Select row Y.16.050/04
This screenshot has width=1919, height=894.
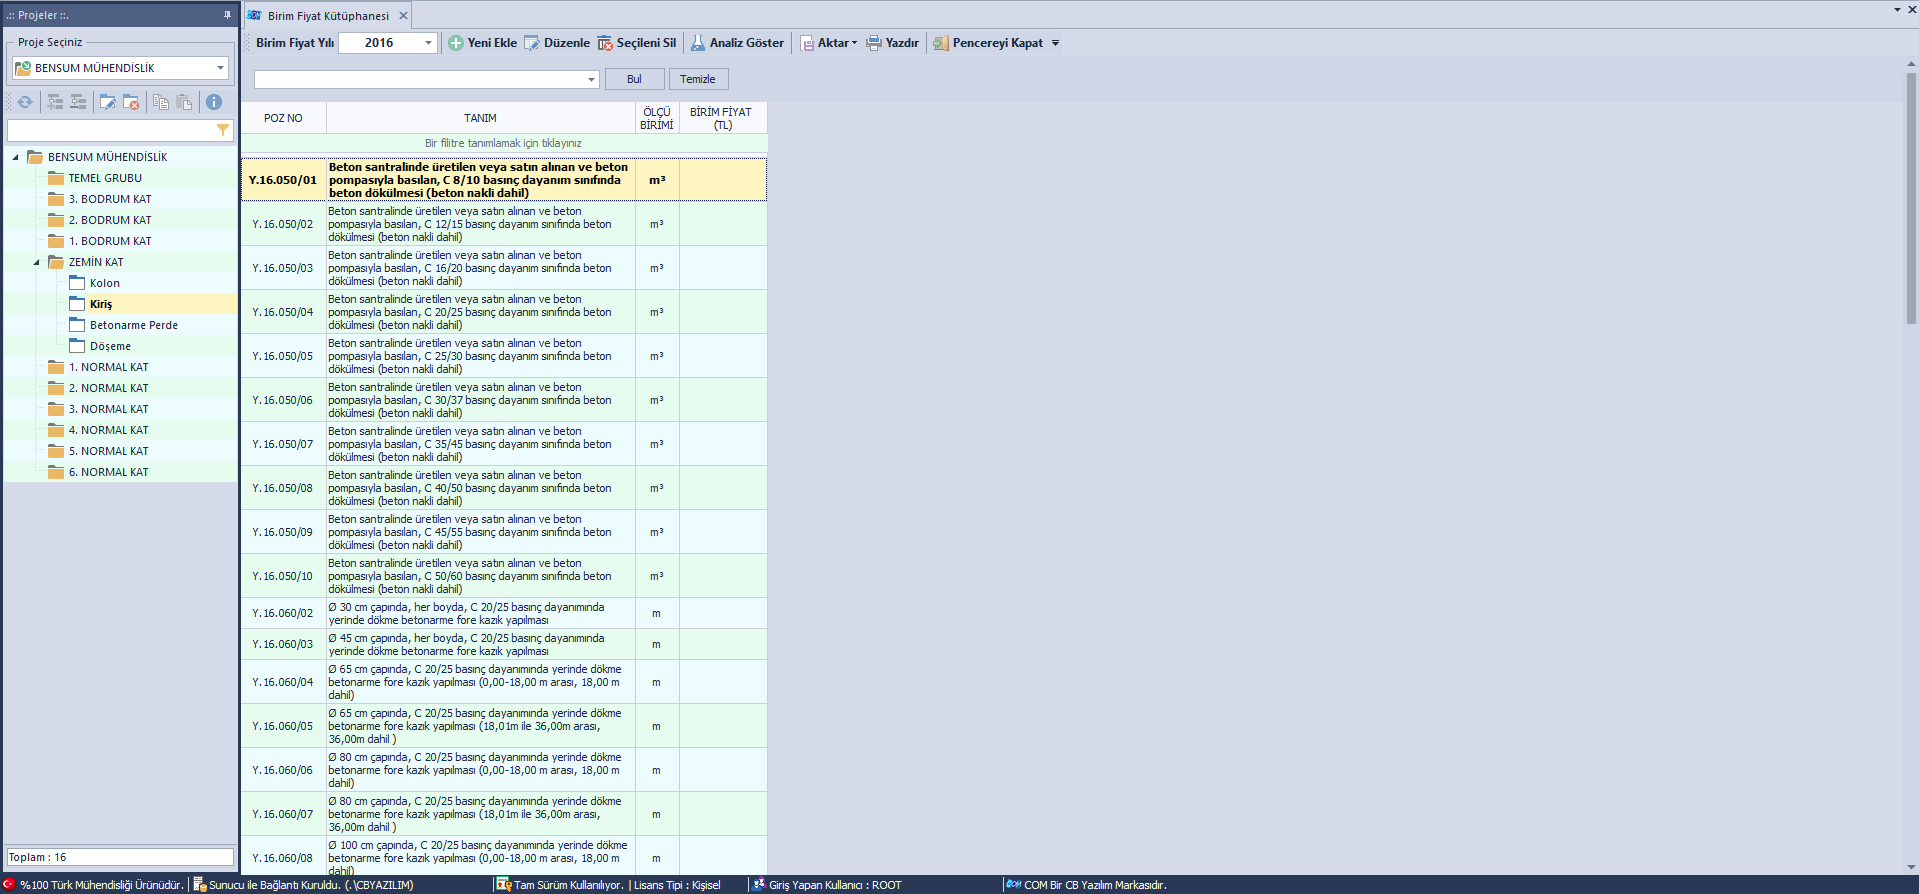pos(503,312)
